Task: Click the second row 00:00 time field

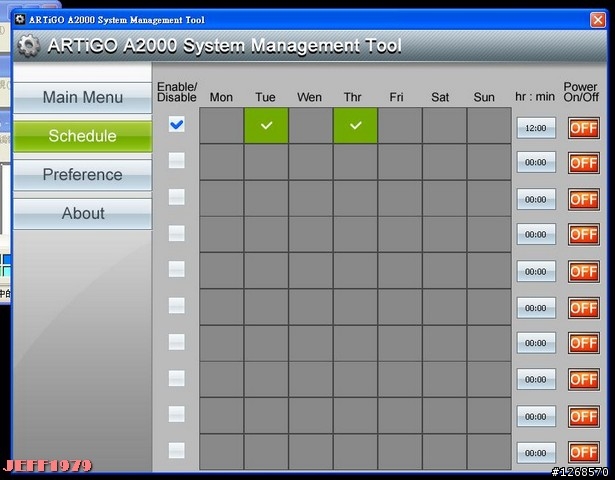Action: [536, 162]
